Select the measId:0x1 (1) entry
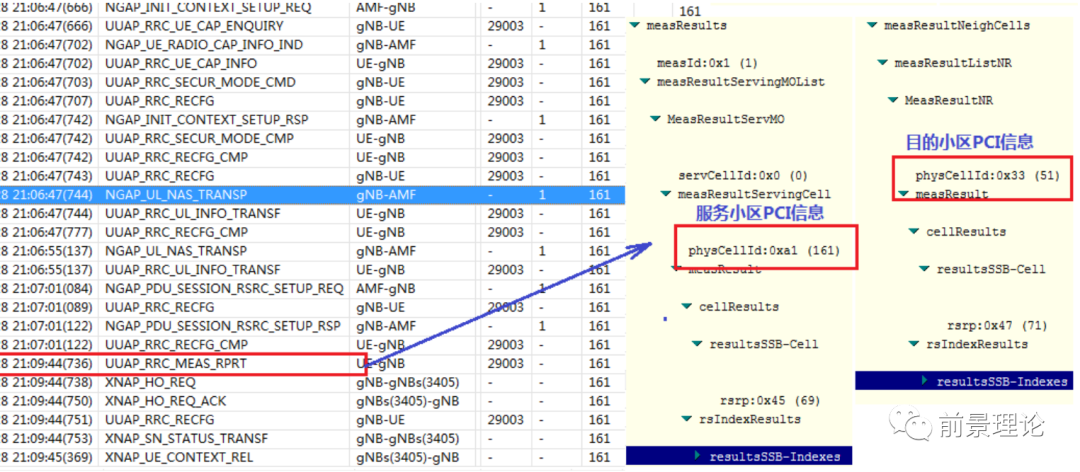The height and width of the screenshot is (472, 1080). [x=707, y=63]
